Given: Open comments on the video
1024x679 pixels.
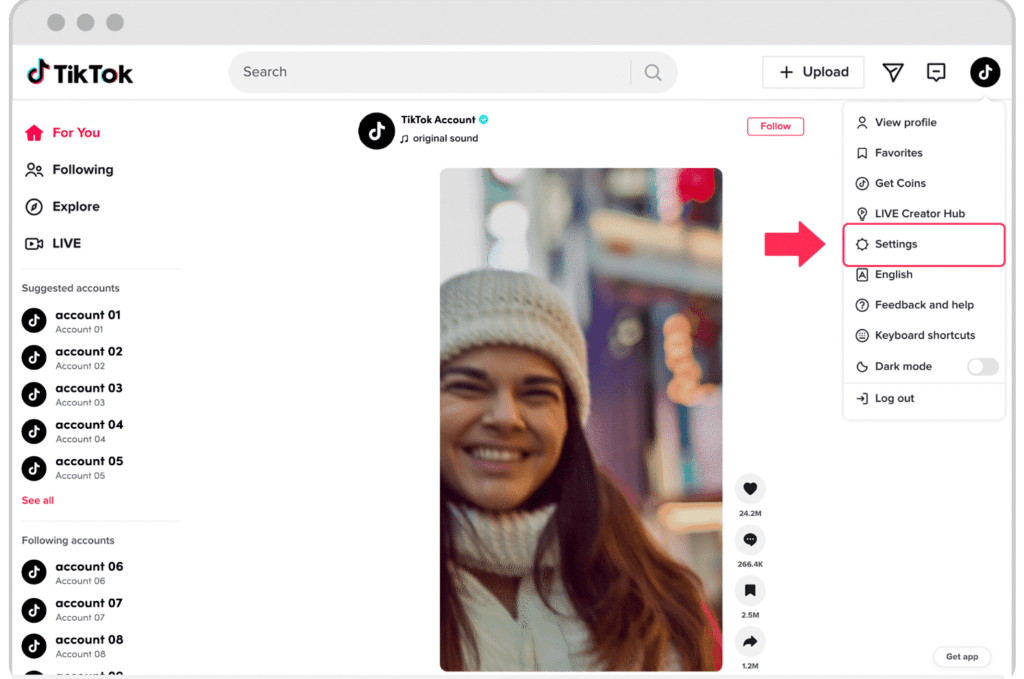Looking at the screenshot, I should 750,539.
